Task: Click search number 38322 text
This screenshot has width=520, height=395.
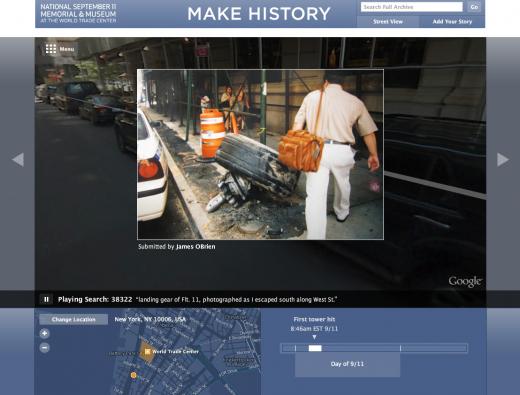Action: pos(122,299)
